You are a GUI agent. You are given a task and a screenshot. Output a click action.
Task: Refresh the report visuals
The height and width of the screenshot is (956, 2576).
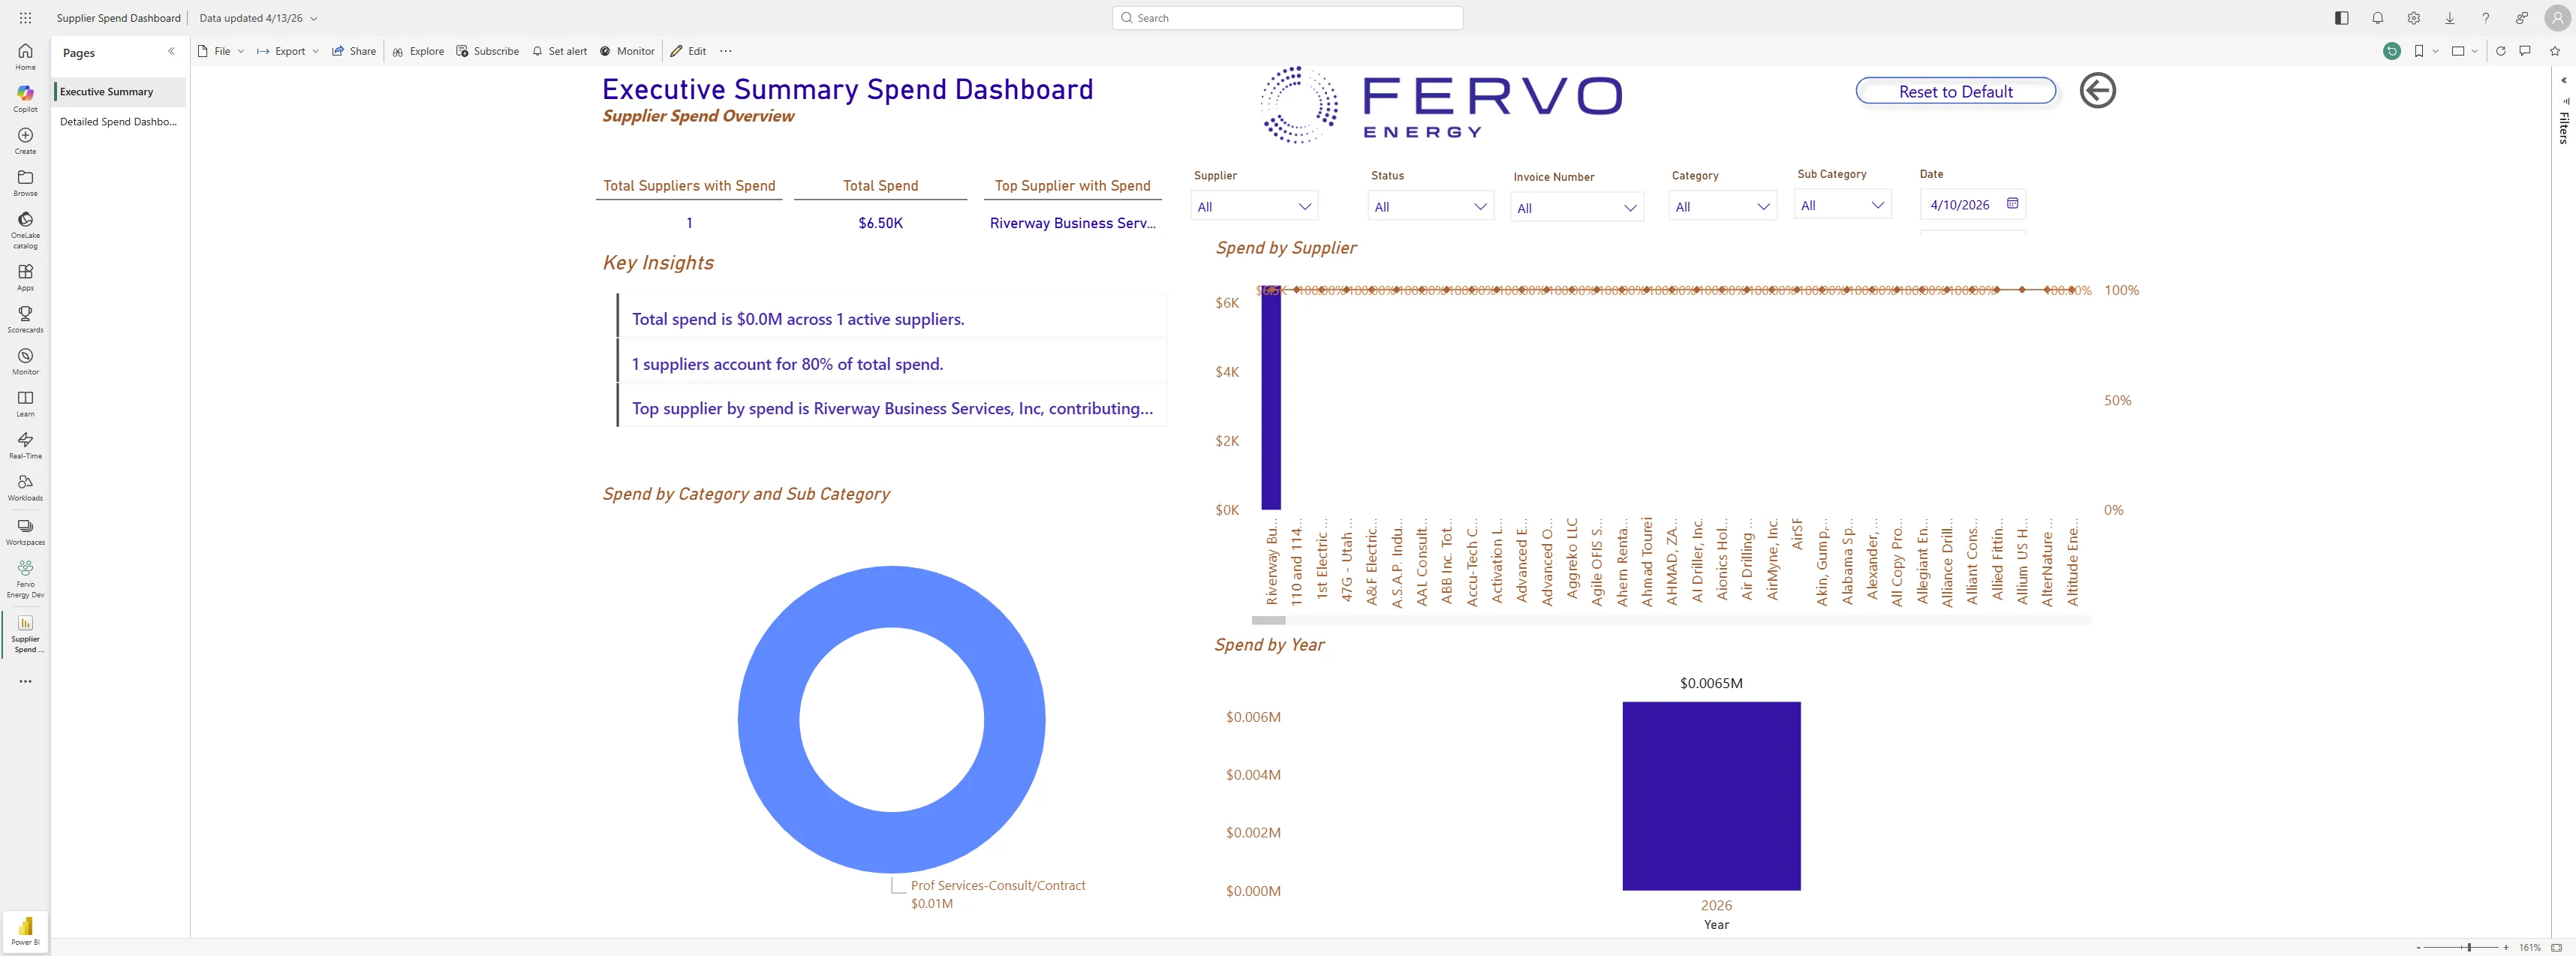[x=2500, y=51]
